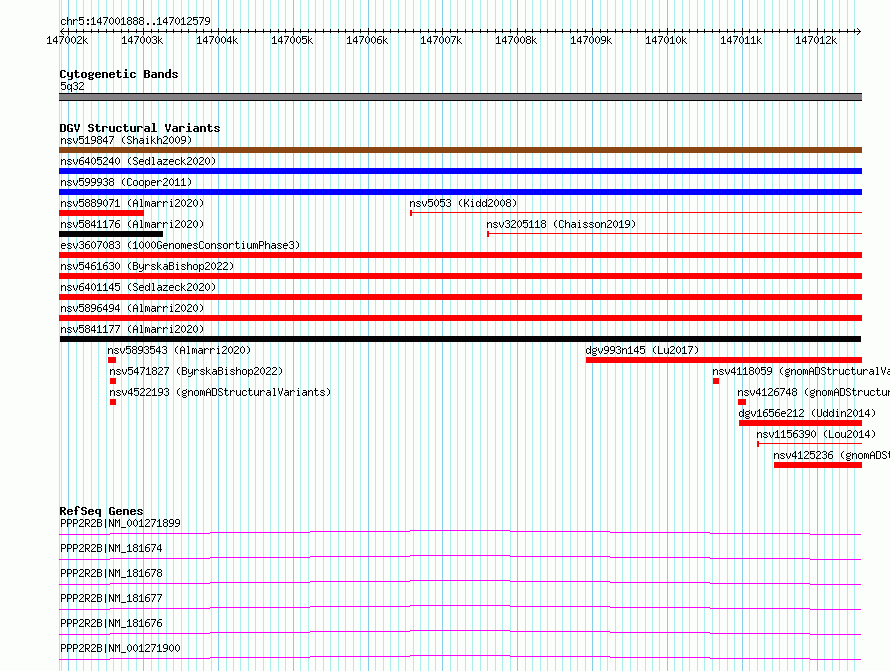Click the nsv4125236 red variant bar

(x=818, y=465)
